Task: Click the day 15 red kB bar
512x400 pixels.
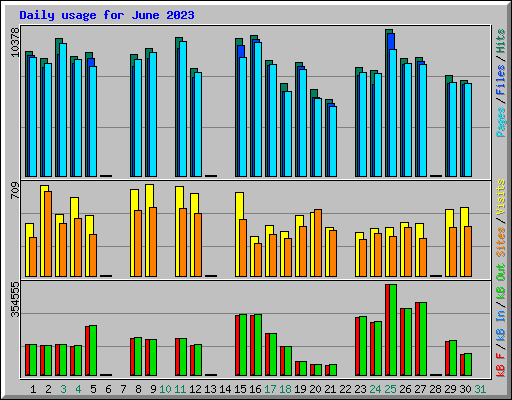Action: 237,345
